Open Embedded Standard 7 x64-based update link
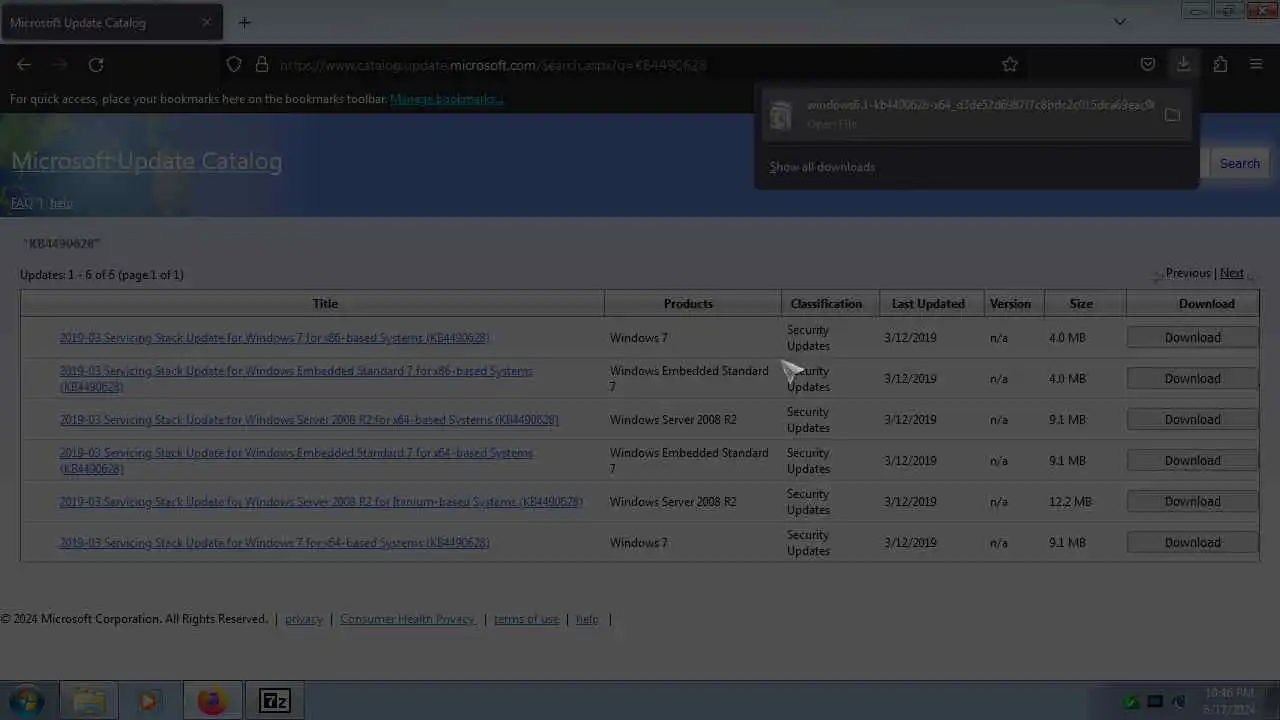Viewport: 1280px width, 720px height. coord(296,461)
